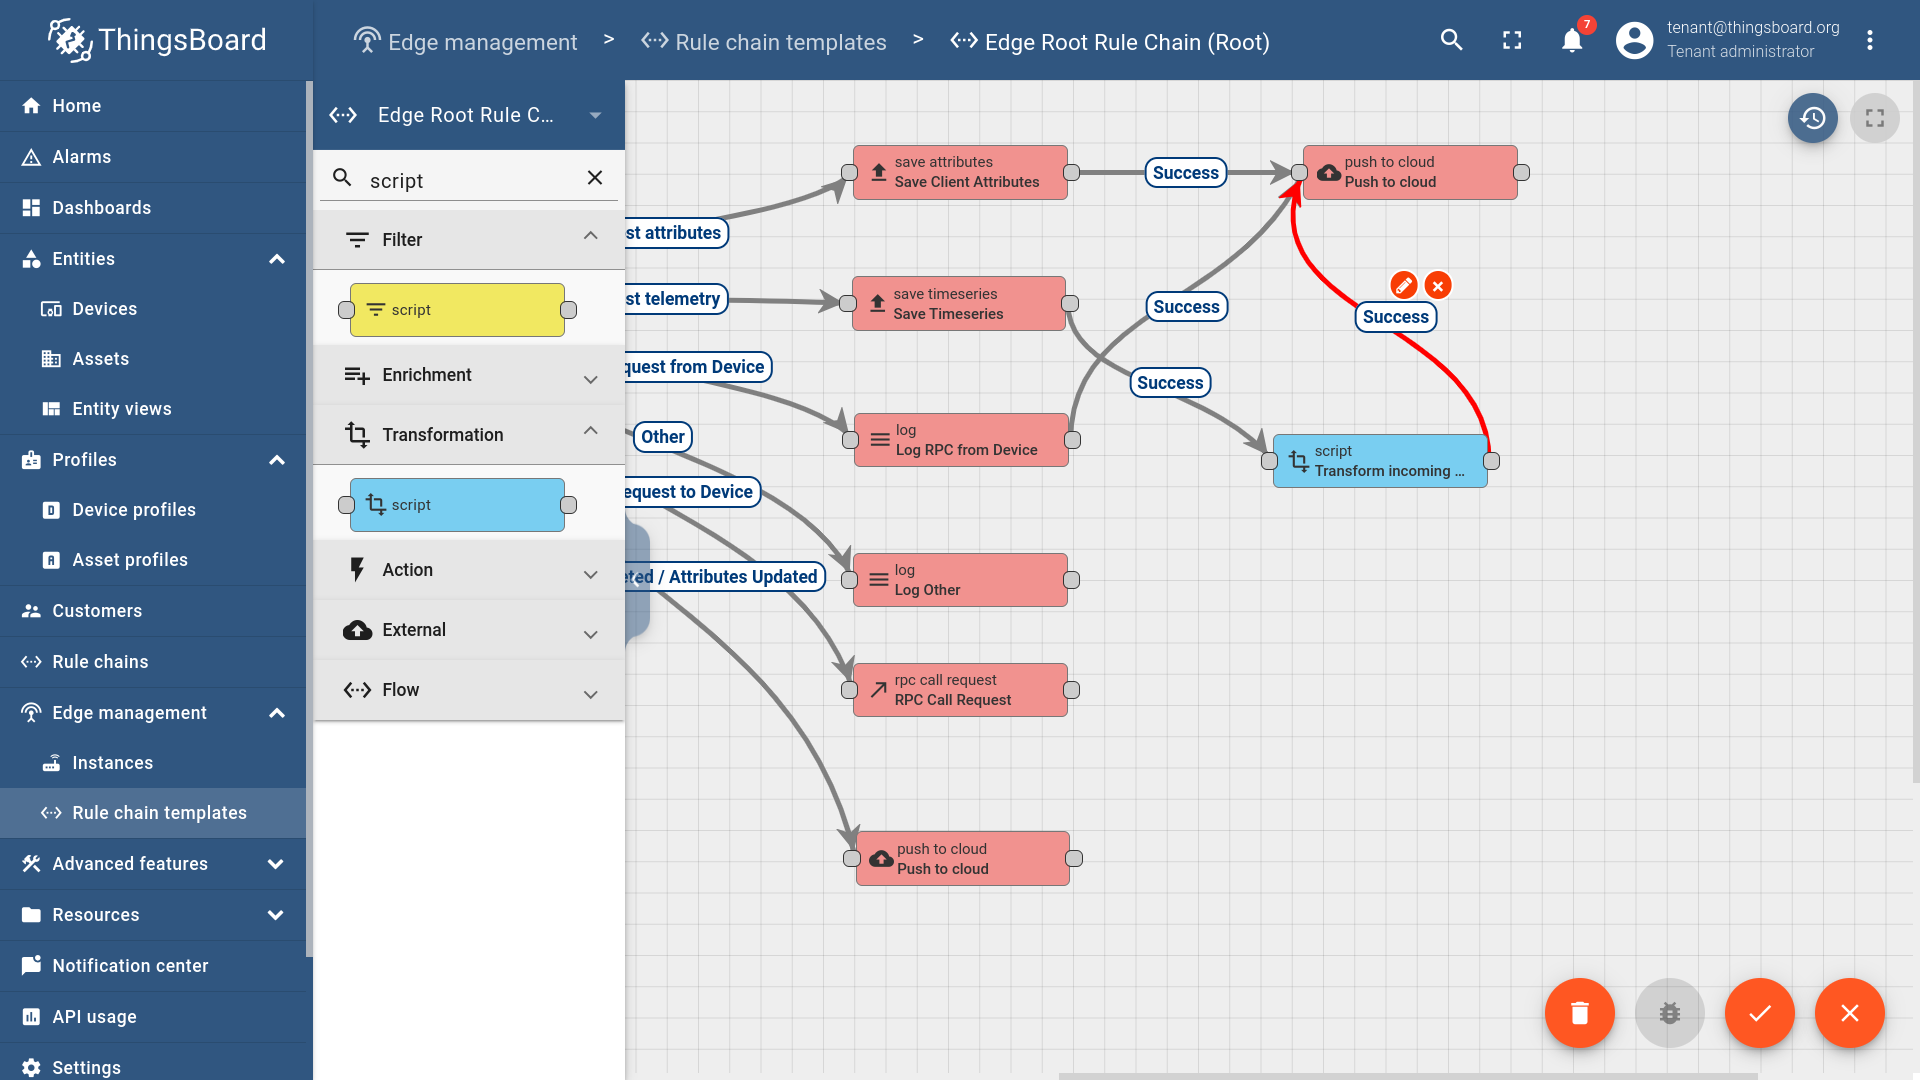Open the Edge Root Rule Chain dropdown
This screenshot has width=1920, height=1080.
595,115
